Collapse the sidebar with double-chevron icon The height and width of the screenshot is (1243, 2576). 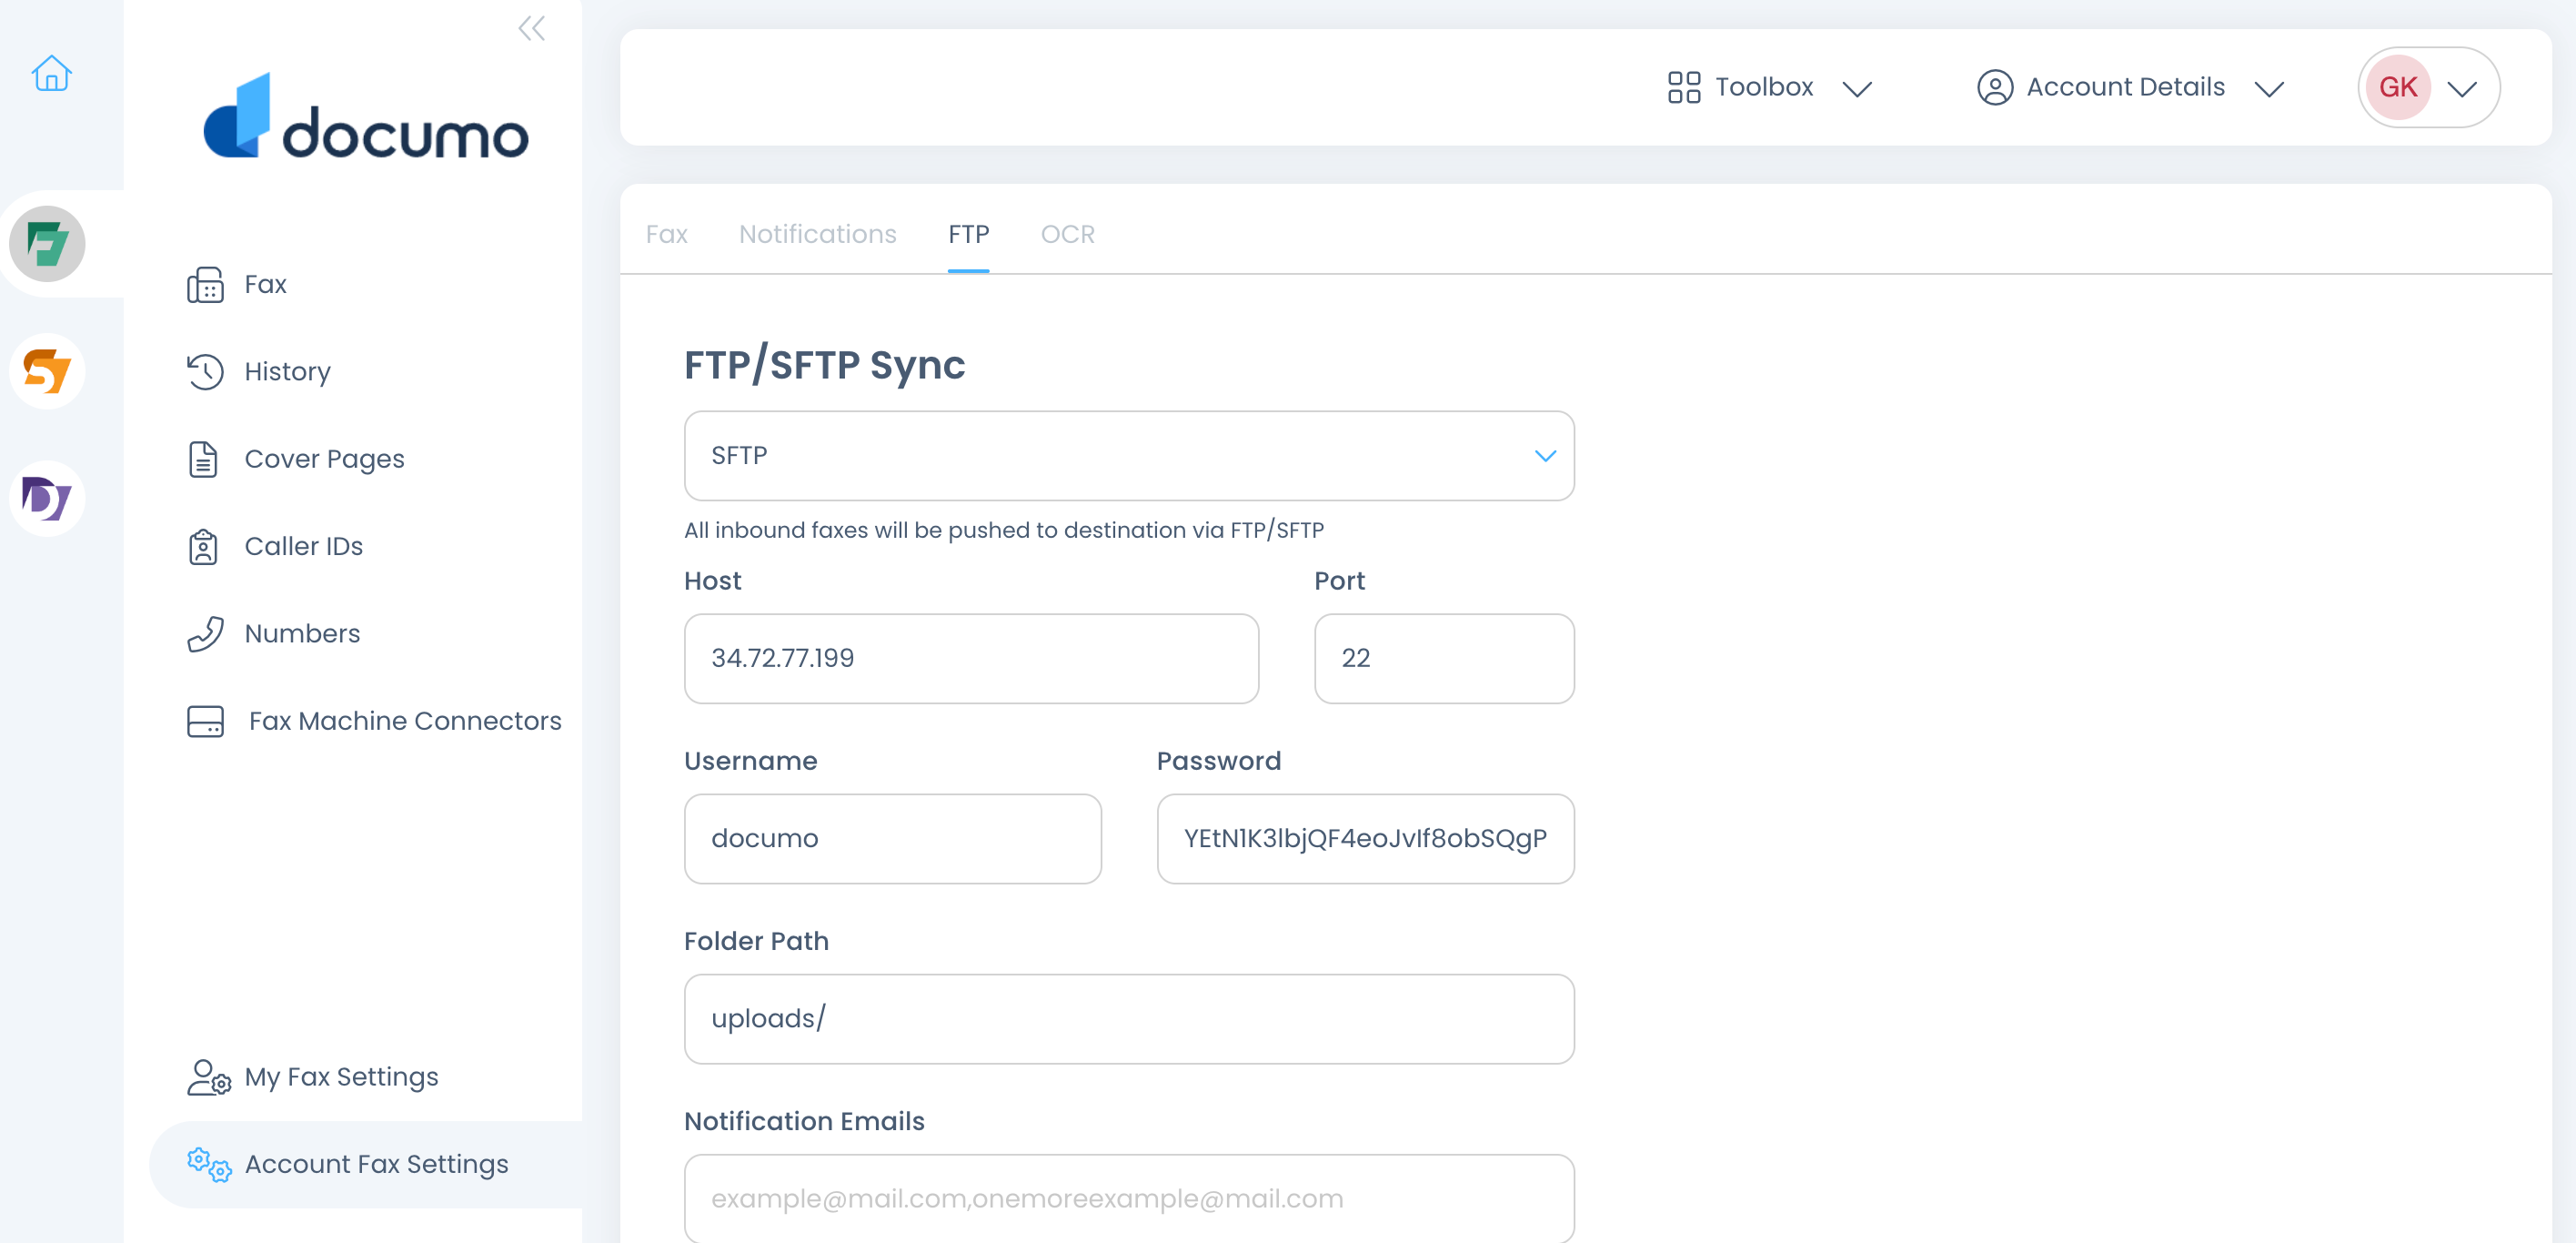click(x=531, y=28)
